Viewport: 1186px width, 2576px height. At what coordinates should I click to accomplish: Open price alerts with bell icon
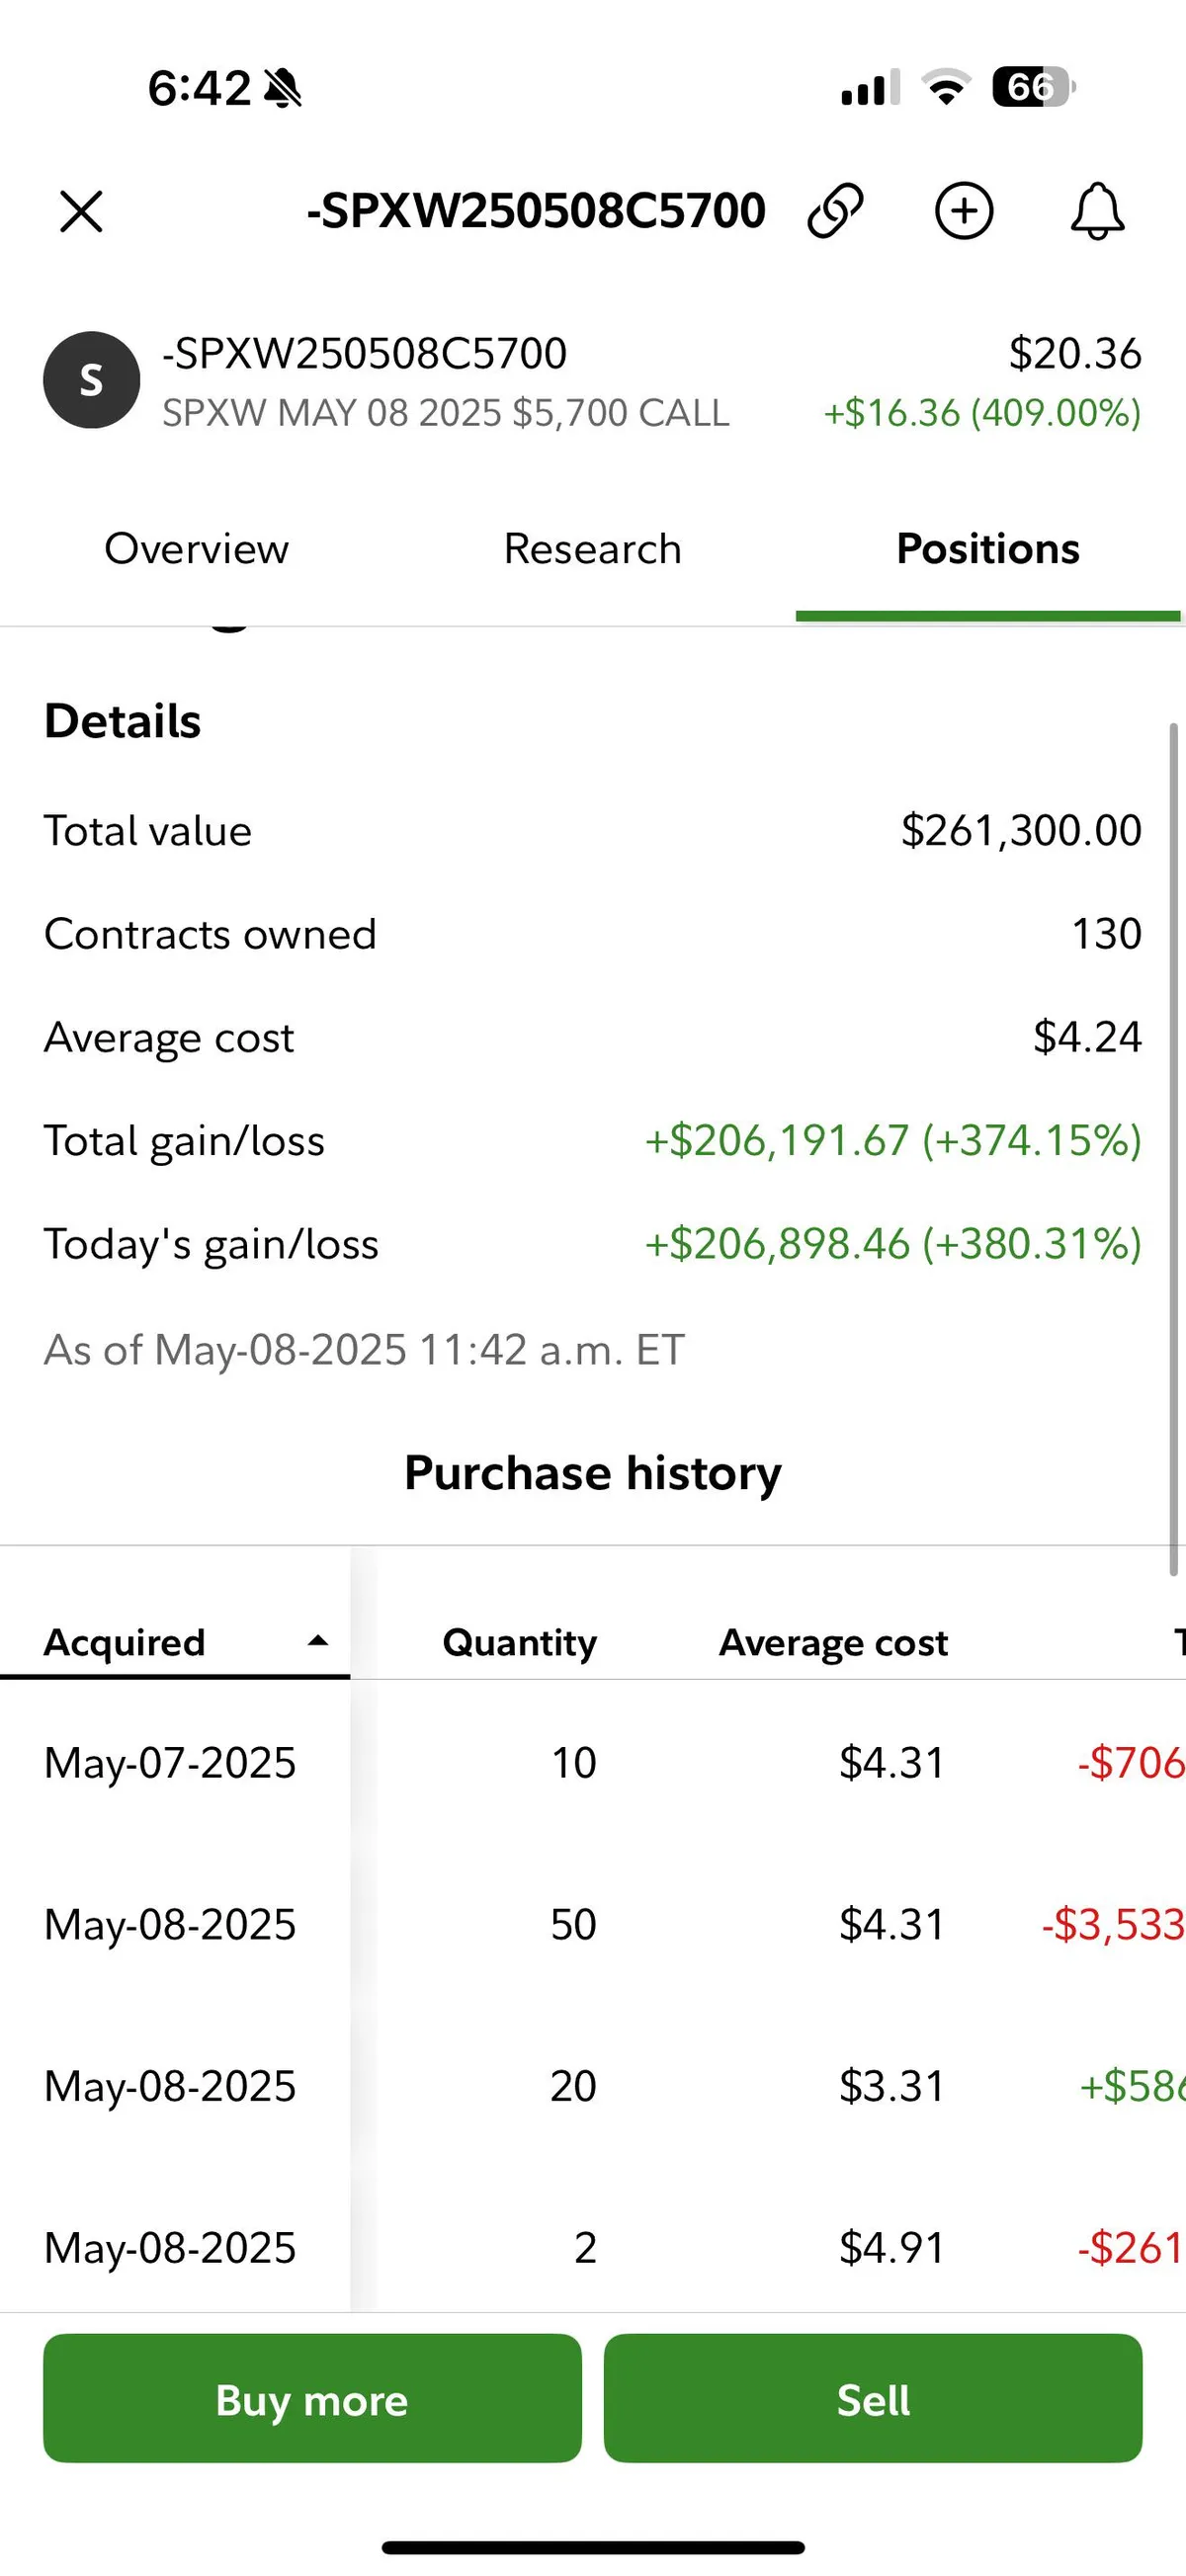(1097, 211)
